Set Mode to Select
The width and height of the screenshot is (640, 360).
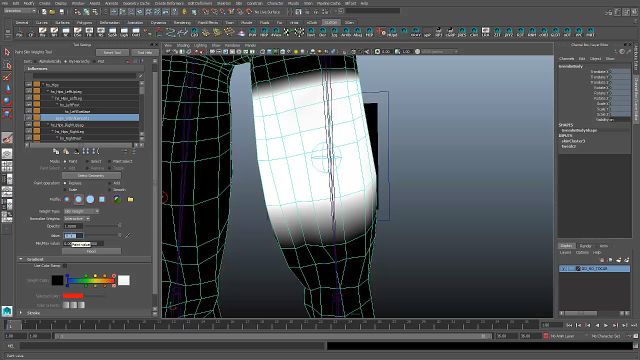coord(87,162)
